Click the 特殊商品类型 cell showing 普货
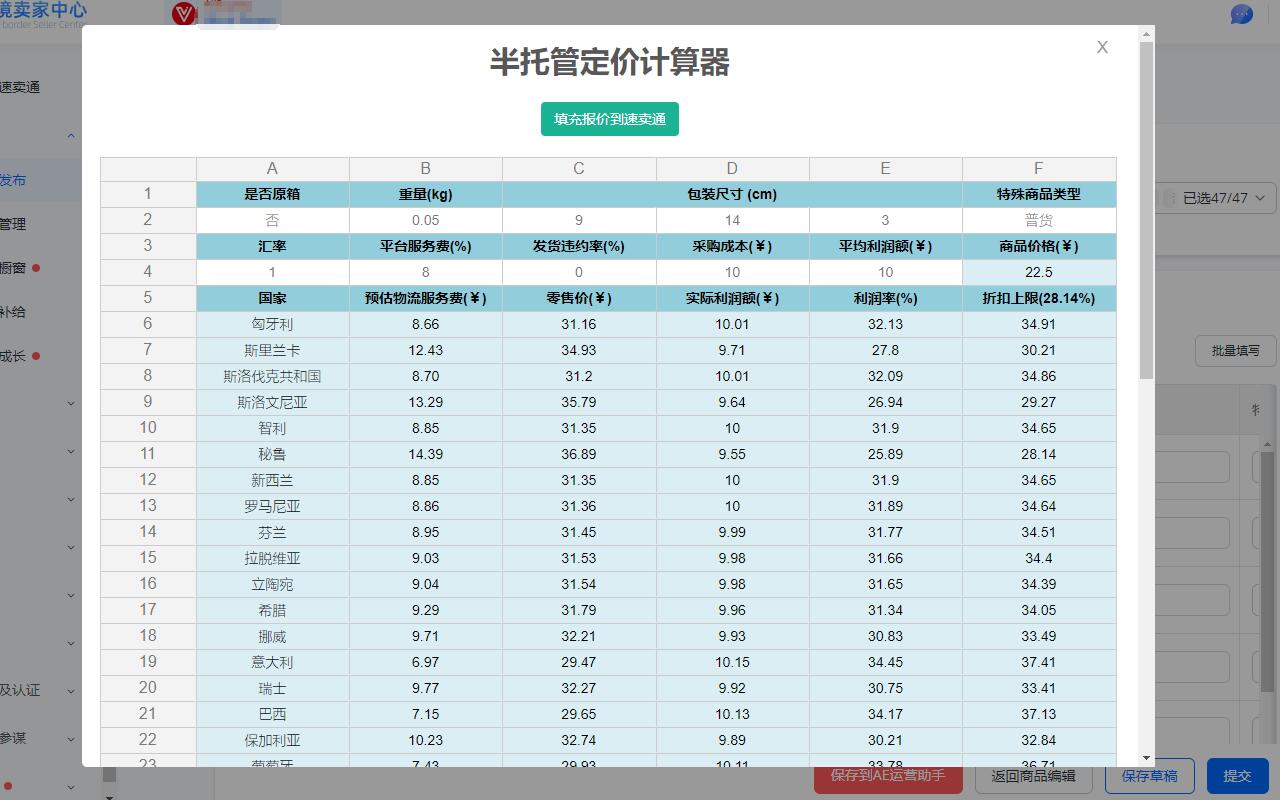 tap(1039, 220)
